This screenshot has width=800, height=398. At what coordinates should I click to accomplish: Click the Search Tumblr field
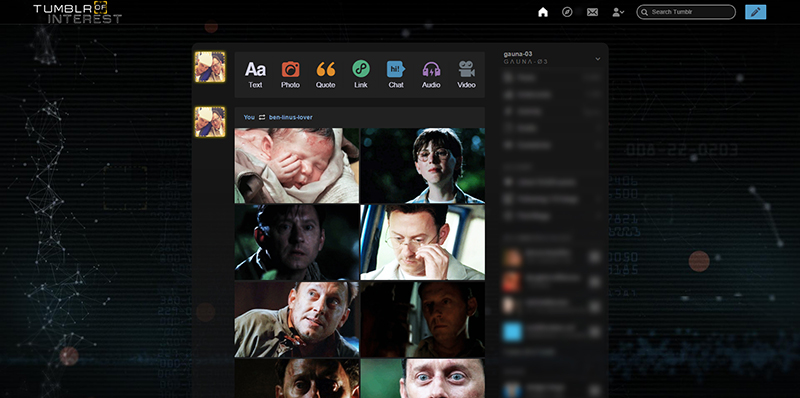(x=686, y=12)
